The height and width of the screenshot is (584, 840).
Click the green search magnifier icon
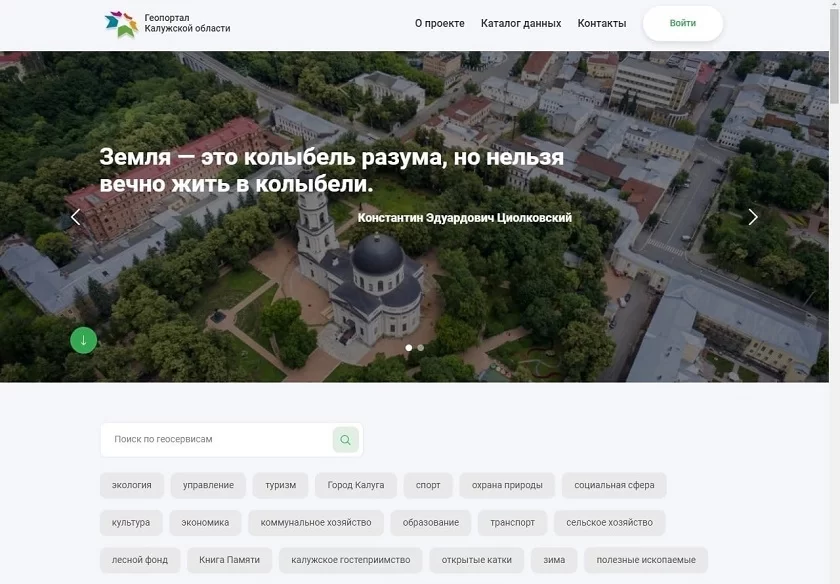(x=345, y=440)
